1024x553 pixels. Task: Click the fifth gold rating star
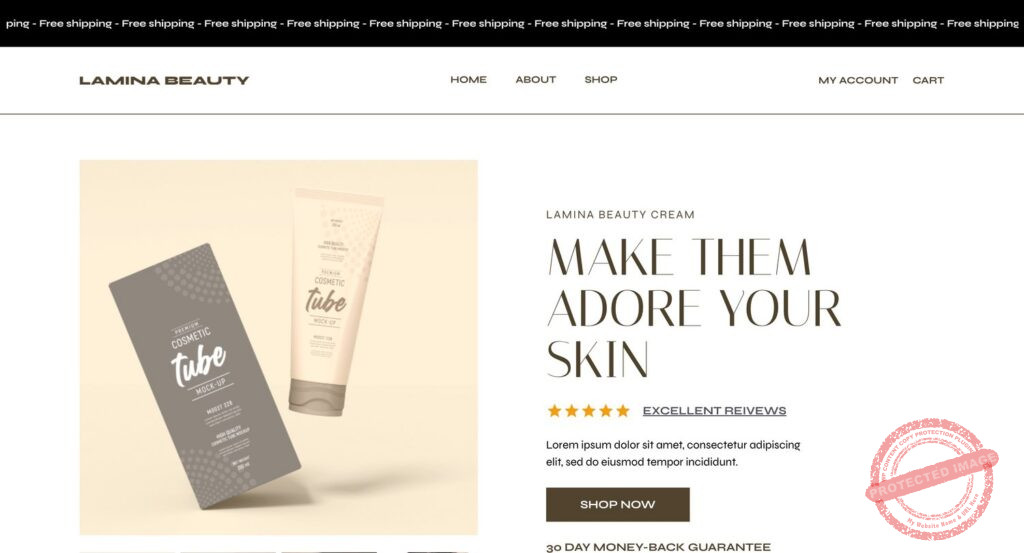(623, 411)
